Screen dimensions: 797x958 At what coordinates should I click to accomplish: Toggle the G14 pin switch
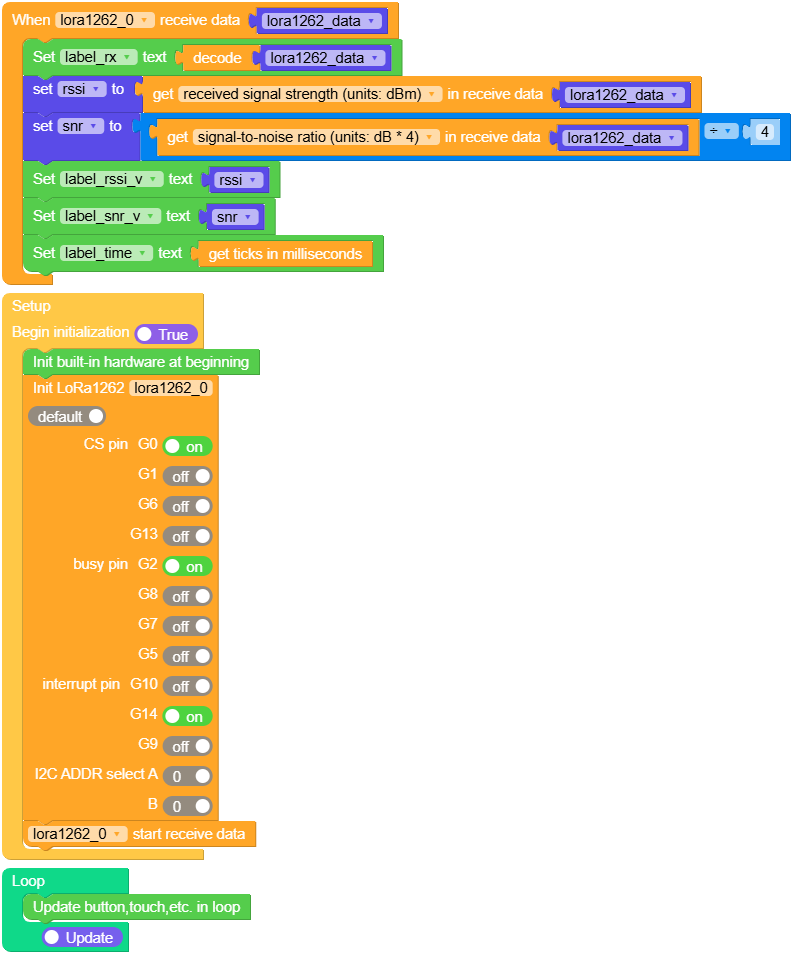[x=187, y=716]
